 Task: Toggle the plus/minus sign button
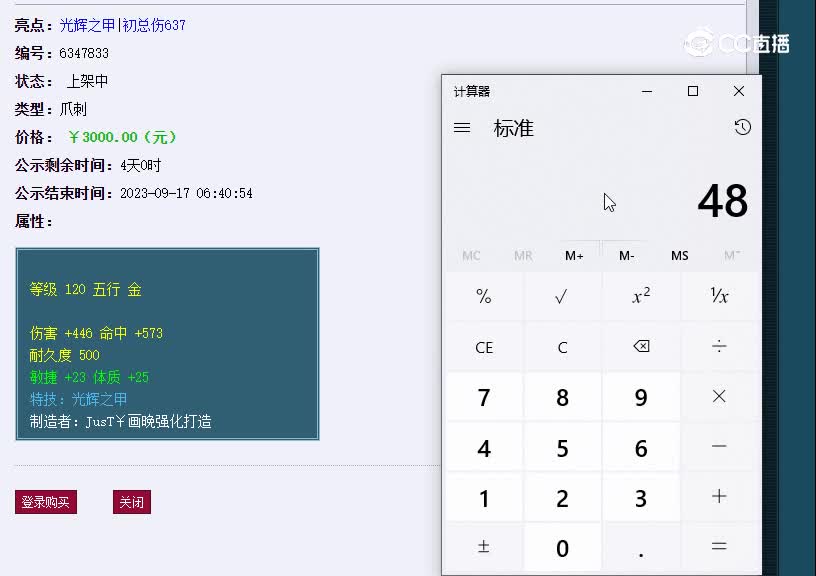(x=484, y=547)
